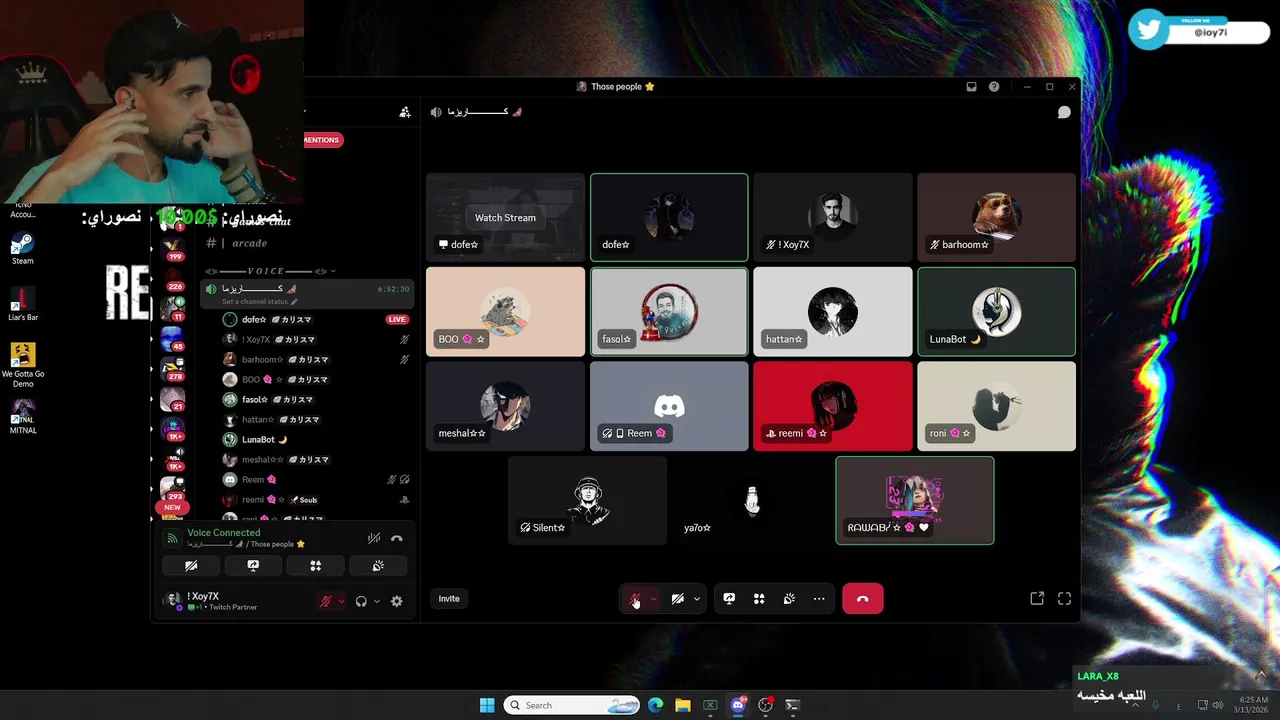The image size is (1280, 720).
Task: Open activities launcher in the call bar
Action: [x=759, y=599]
